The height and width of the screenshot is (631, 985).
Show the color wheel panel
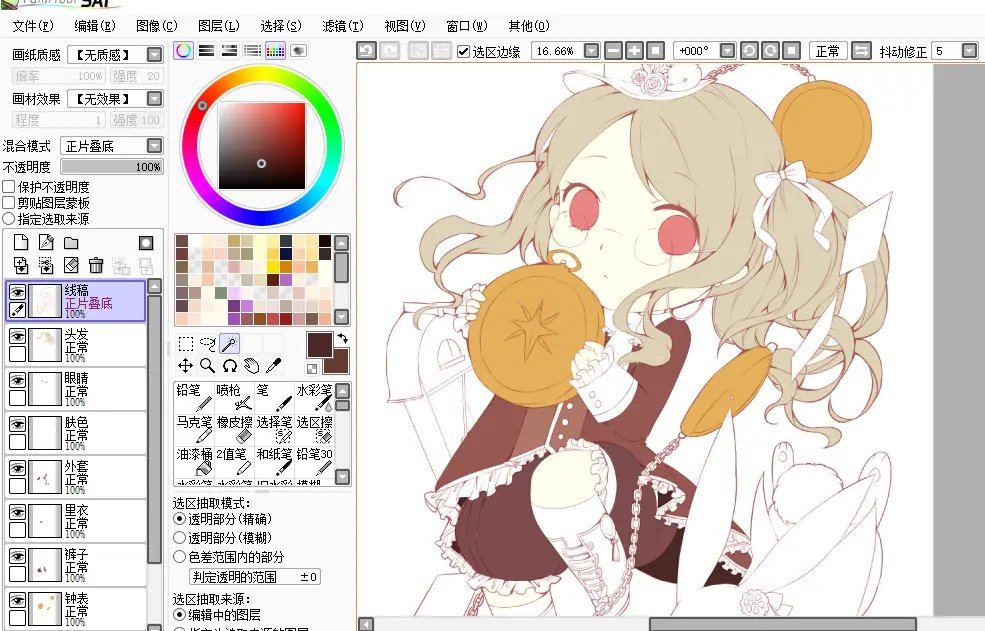[x=183, y=51]
